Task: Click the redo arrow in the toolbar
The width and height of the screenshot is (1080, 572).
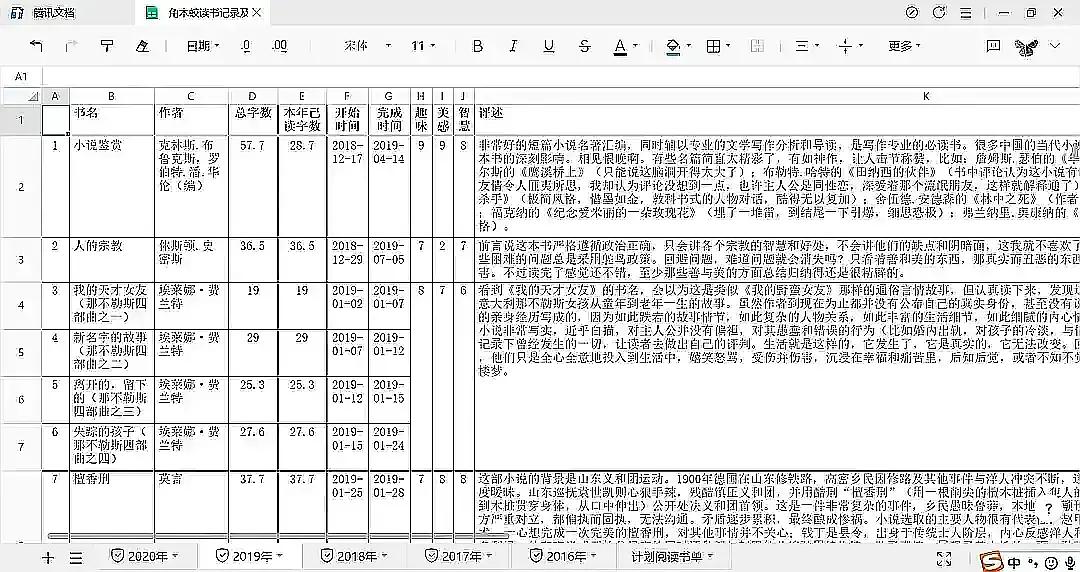Action: [x=72, y=46]
